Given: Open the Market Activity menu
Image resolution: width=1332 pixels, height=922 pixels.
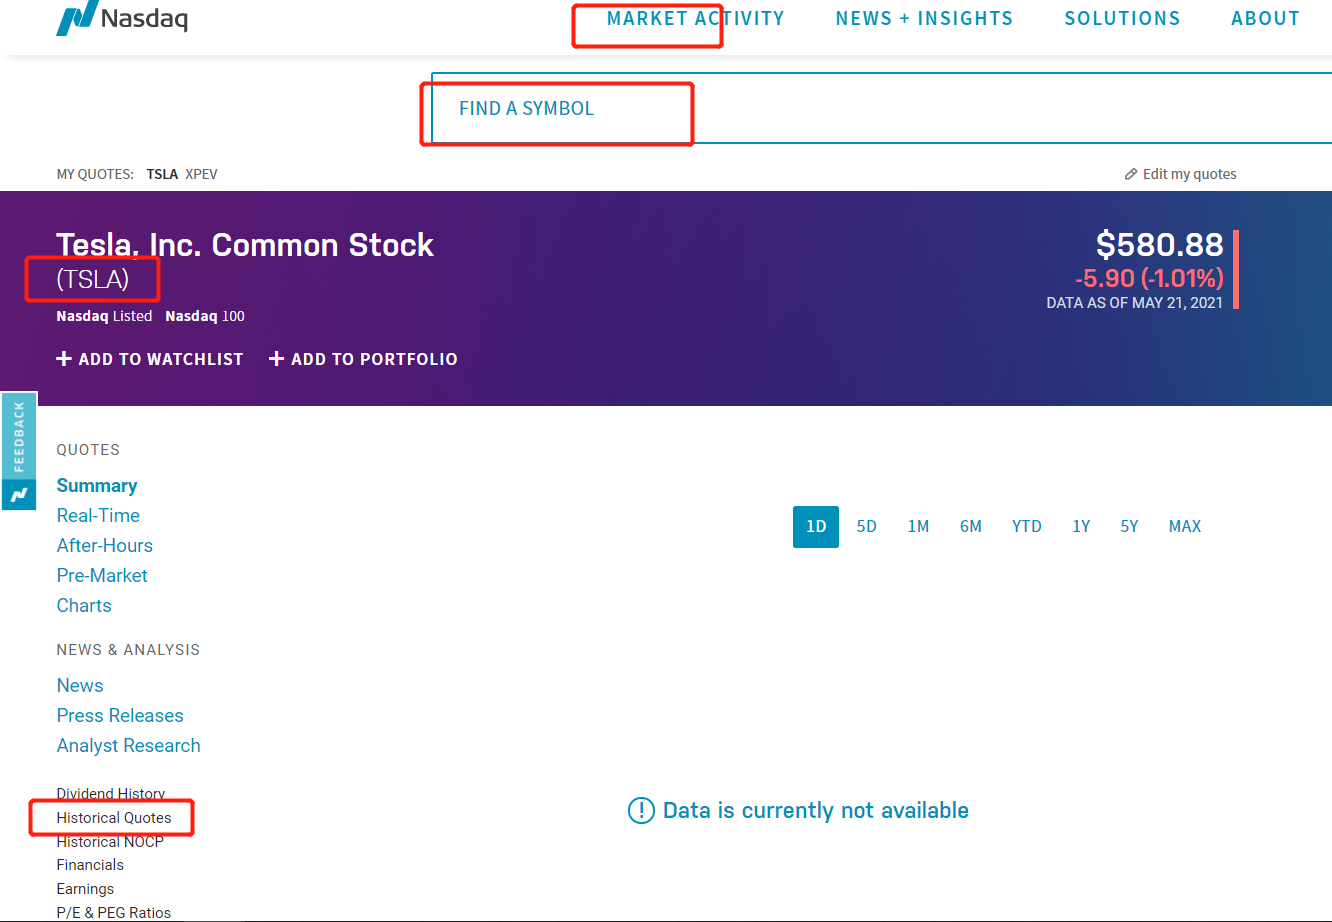Looking at the screenshot, I should [x=695, y=19].
